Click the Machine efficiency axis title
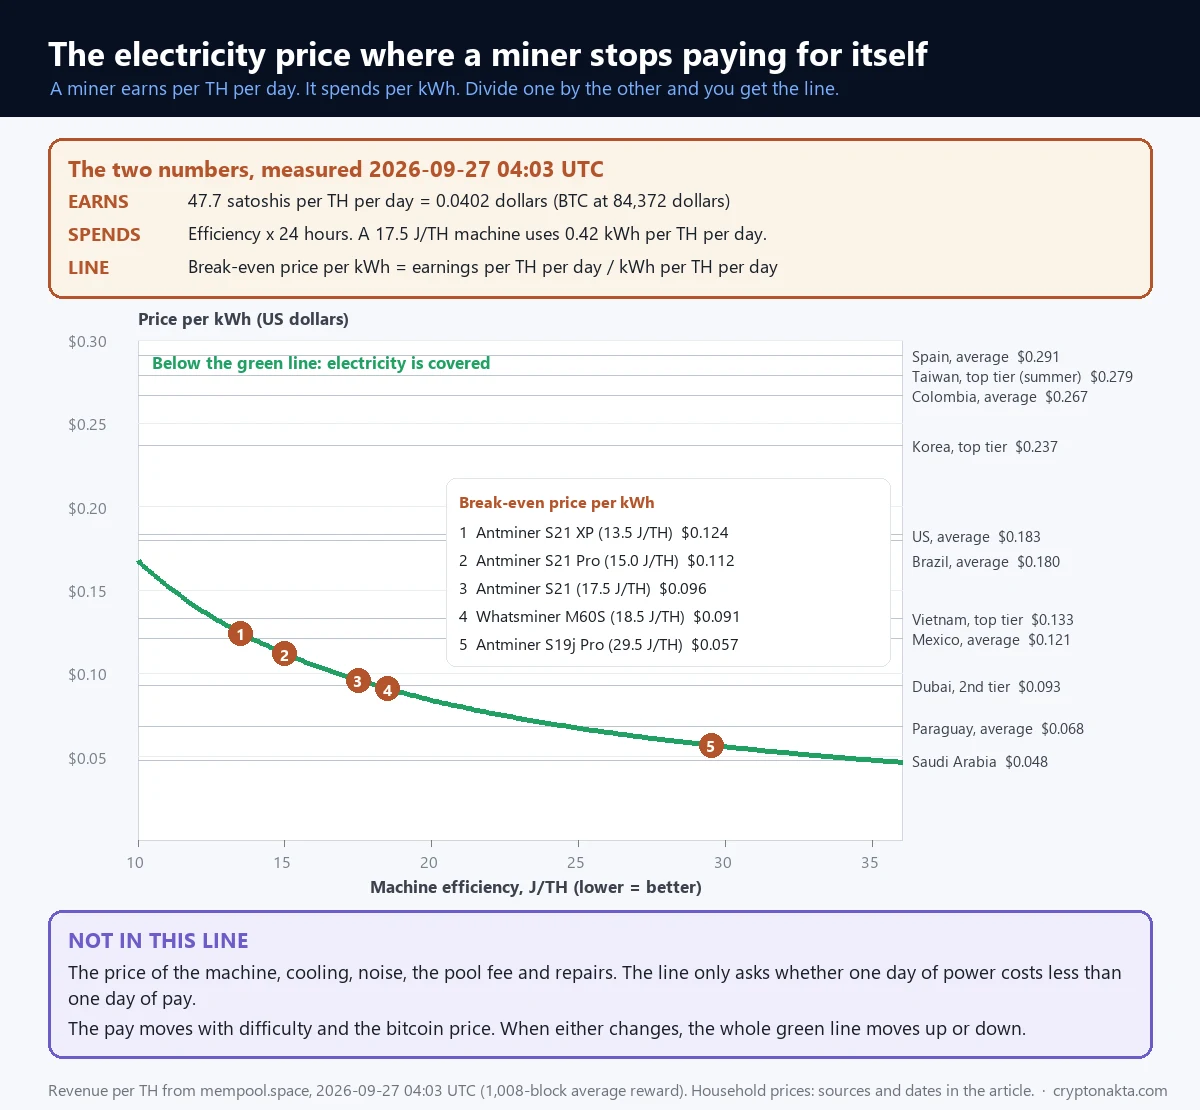This screenshot has height=1110, width=1200. coord(536,887)
